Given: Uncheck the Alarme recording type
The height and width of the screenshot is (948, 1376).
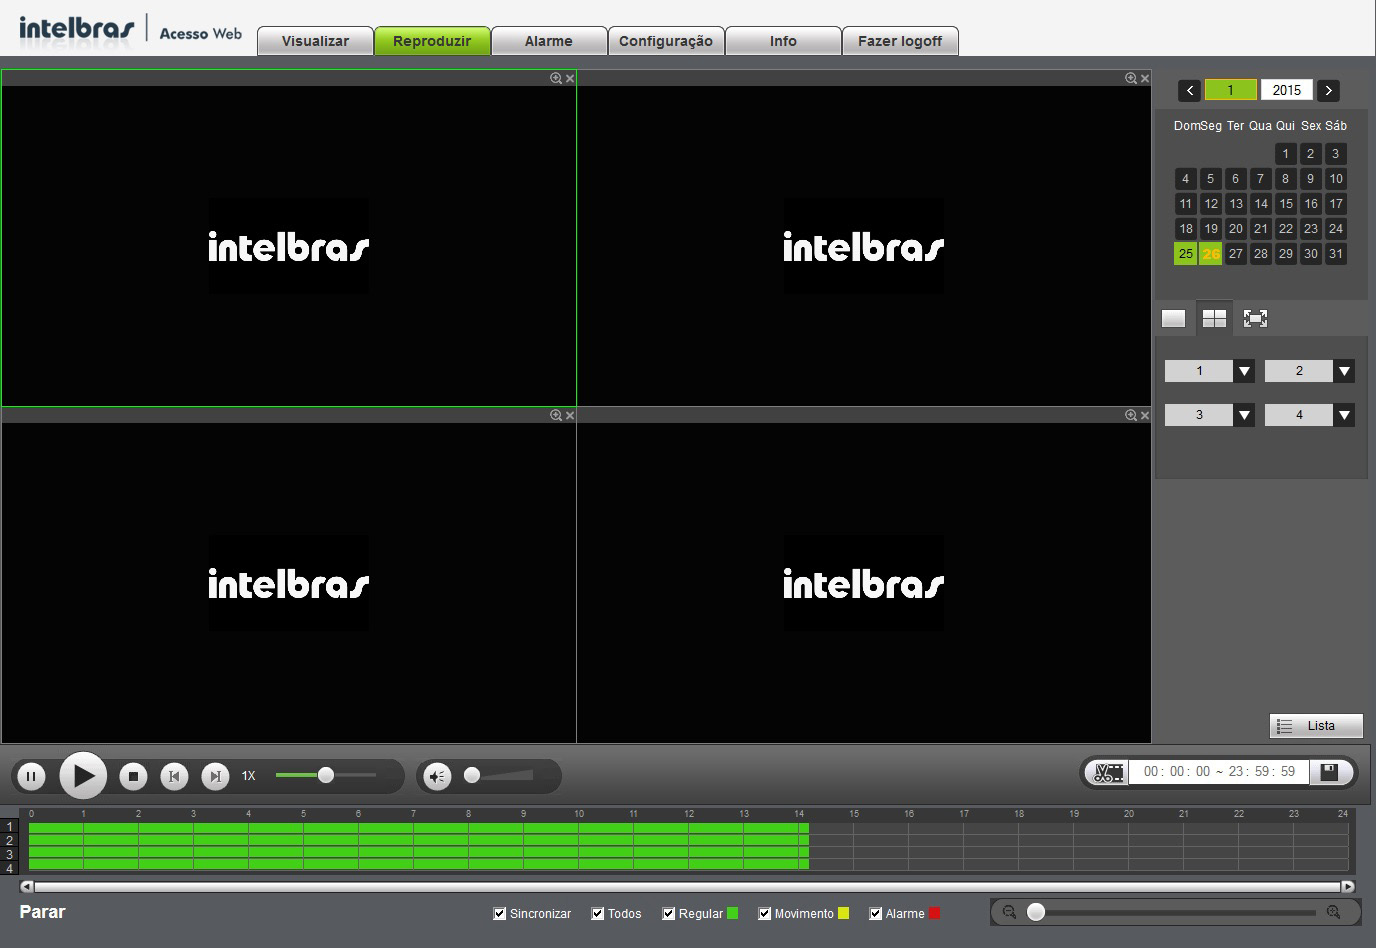Looking at the screenshot, I should coord(876,913).
